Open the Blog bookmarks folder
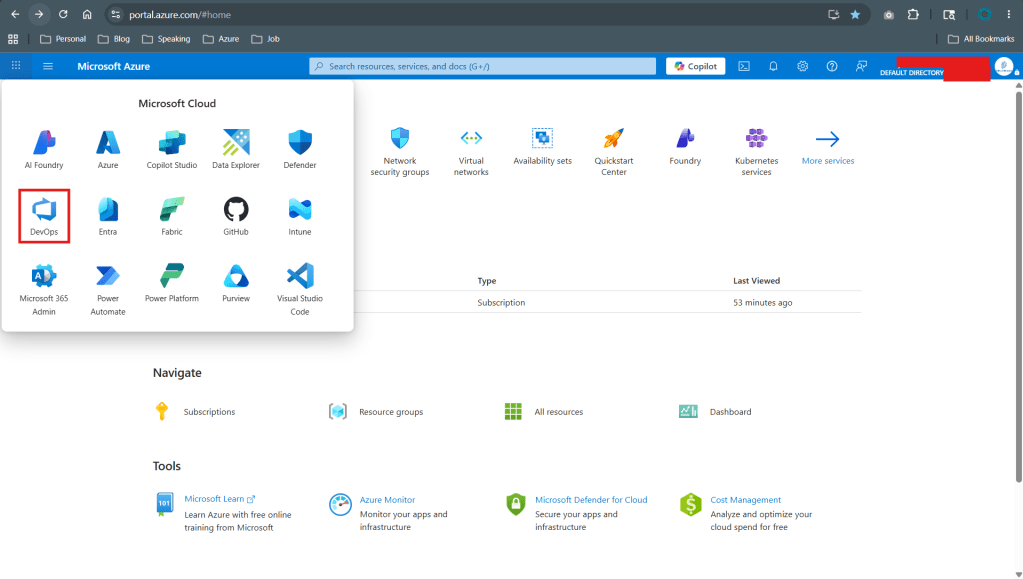This screenshot has height=579, width=1023. (x=114, y=39)
